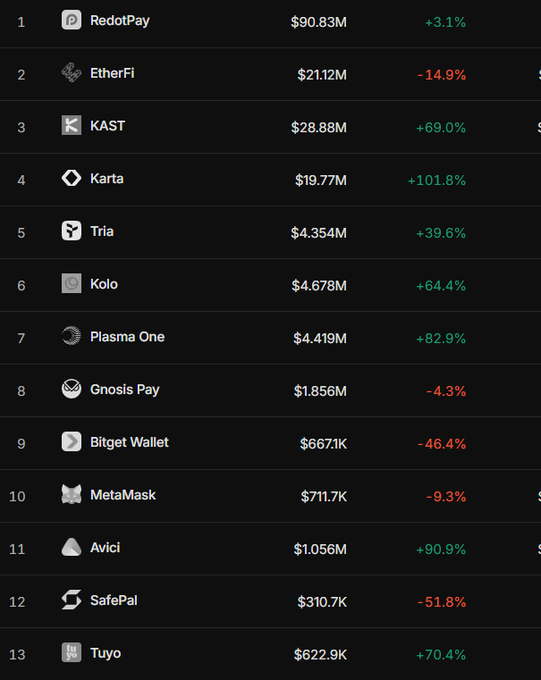
Task: Open the EtherFi name link
Action: (x=112, y=73)
